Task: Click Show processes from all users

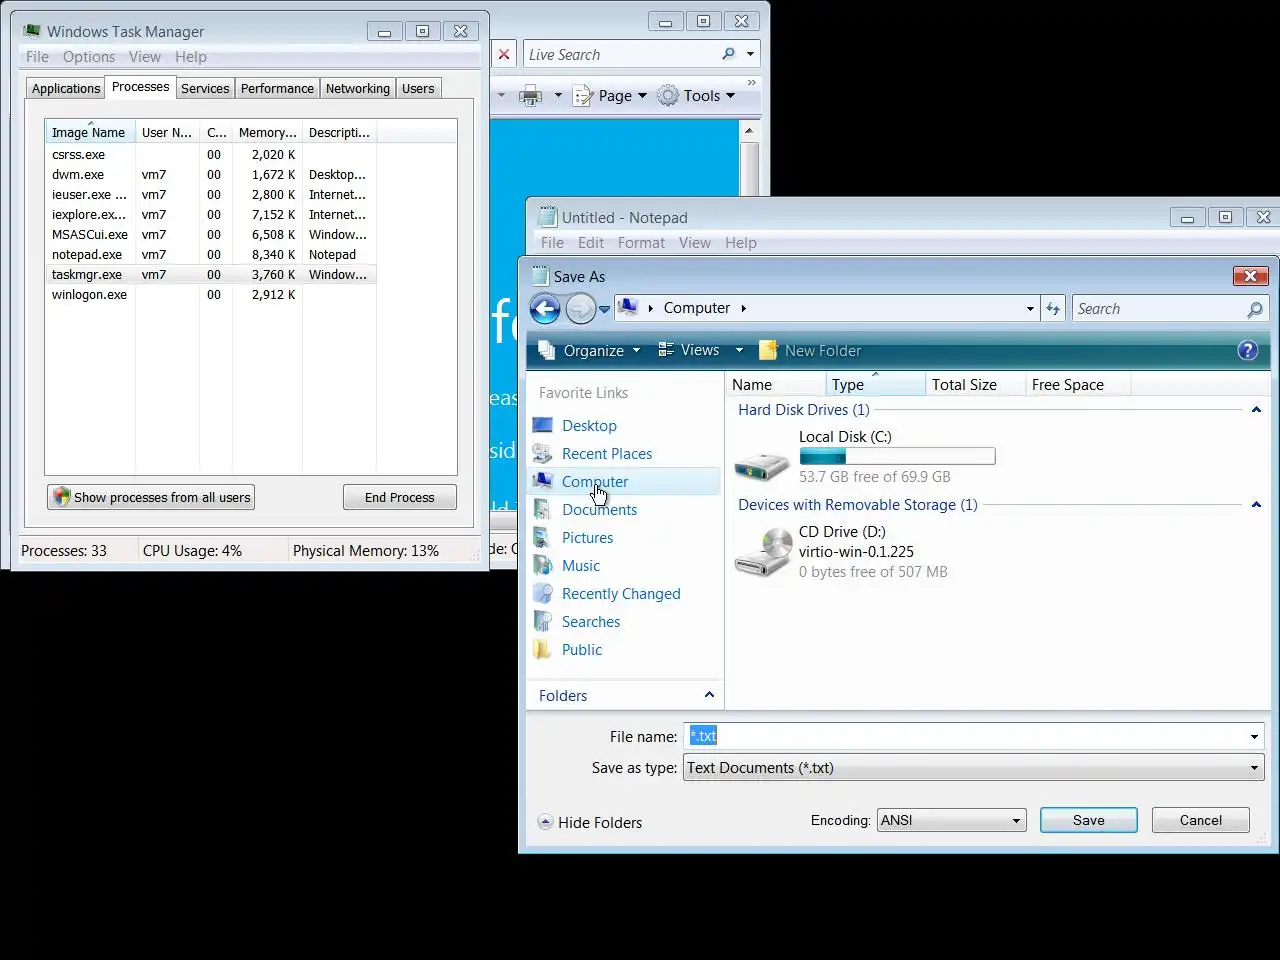Action: click(x=151, y=497)
